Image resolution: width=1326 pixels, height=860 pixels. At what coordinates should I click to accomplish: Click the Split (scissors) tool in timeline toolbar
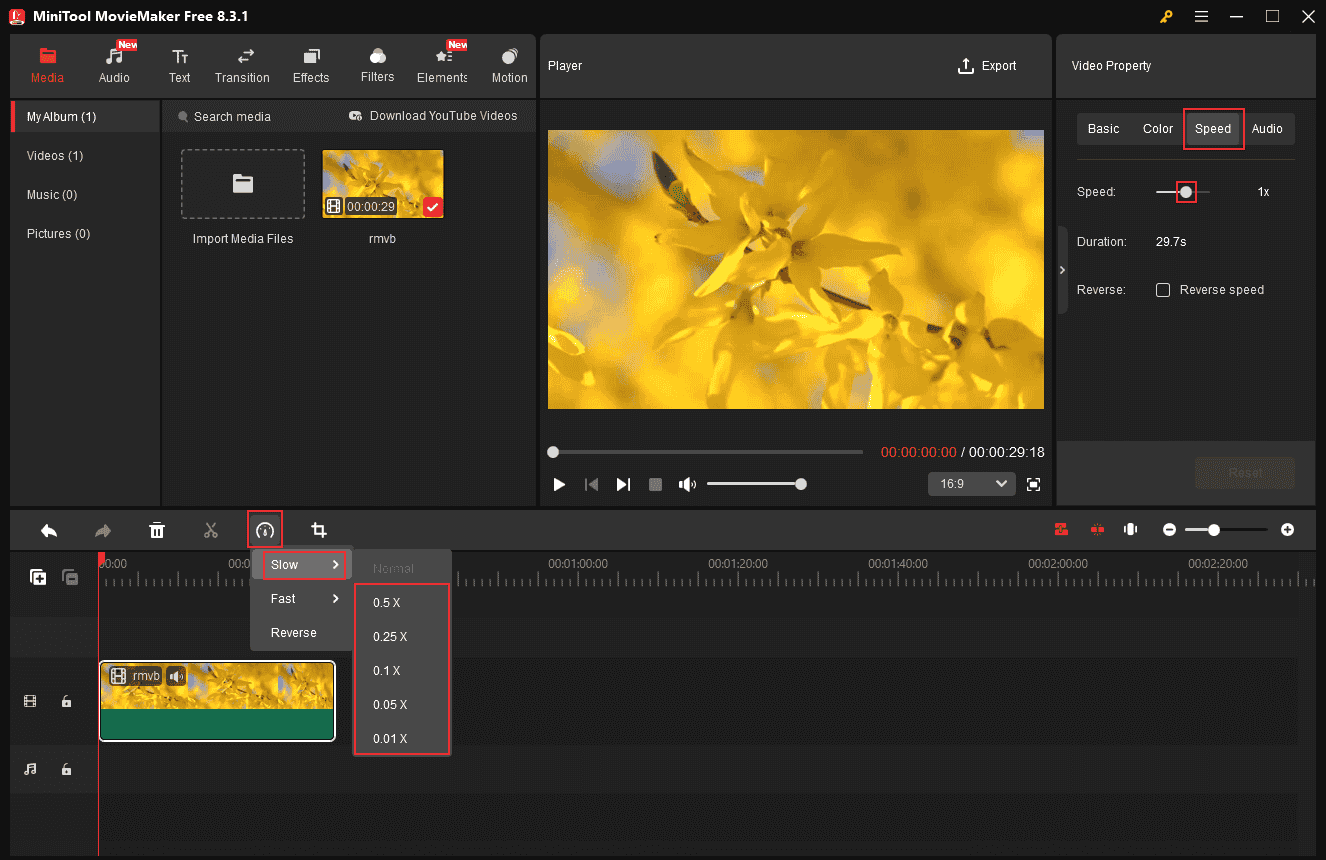(x=211, y=529)
